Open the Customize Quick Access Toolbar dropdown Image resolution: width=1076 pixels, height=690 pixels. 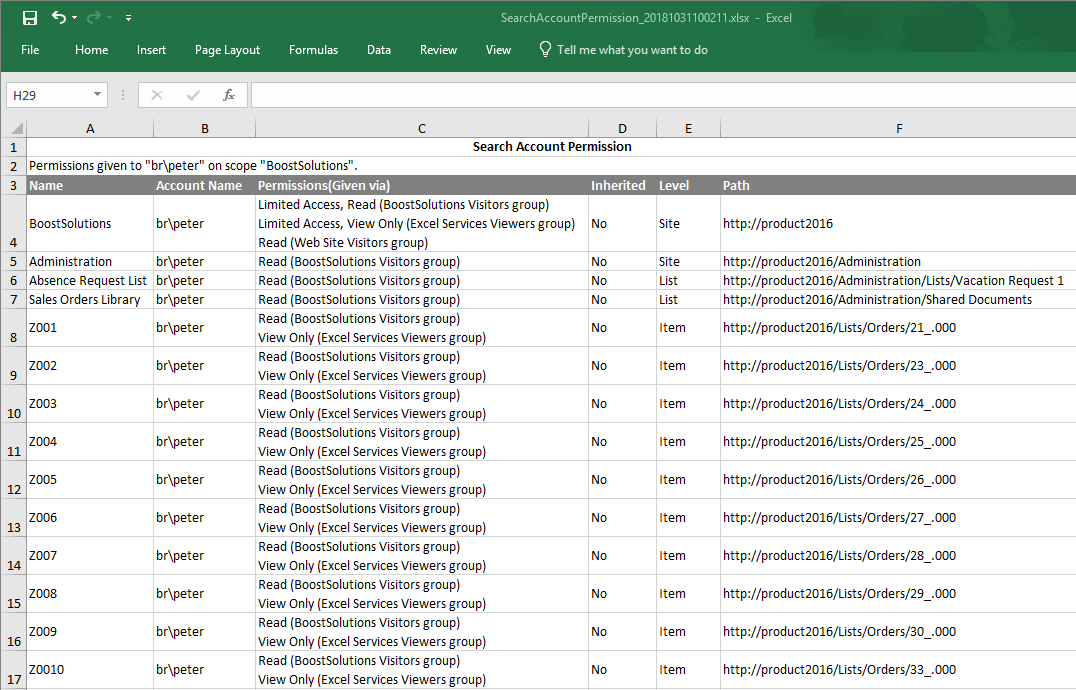[x=129, y=18]
